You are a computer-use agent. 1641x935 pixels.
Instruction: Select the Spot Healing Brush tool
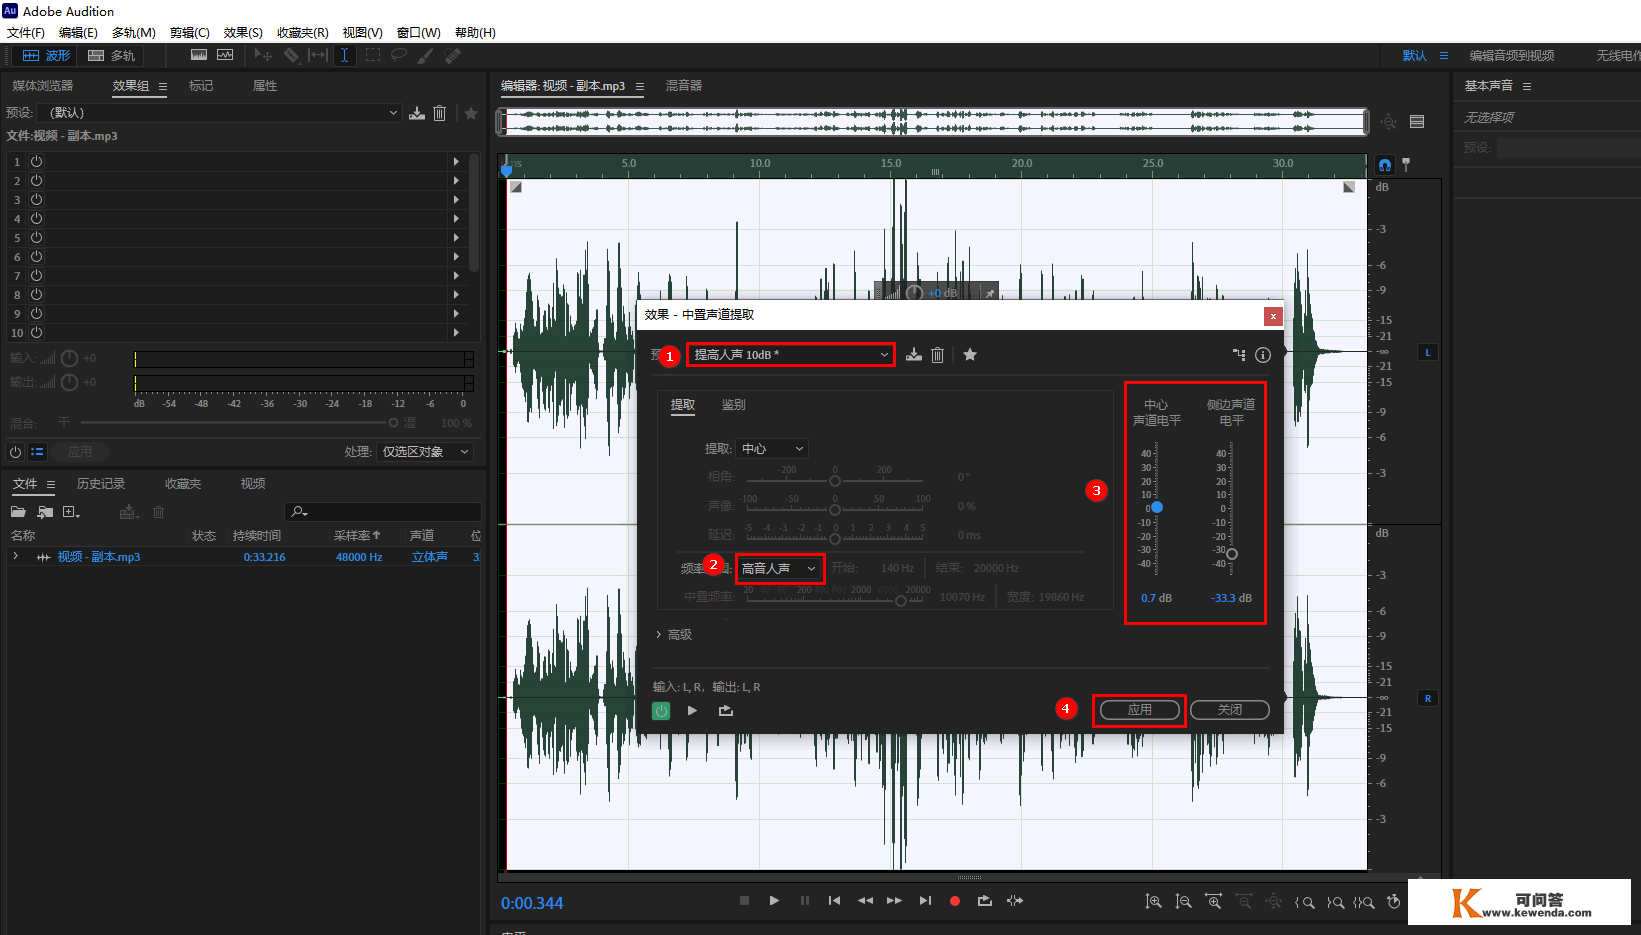coord(452,55)
